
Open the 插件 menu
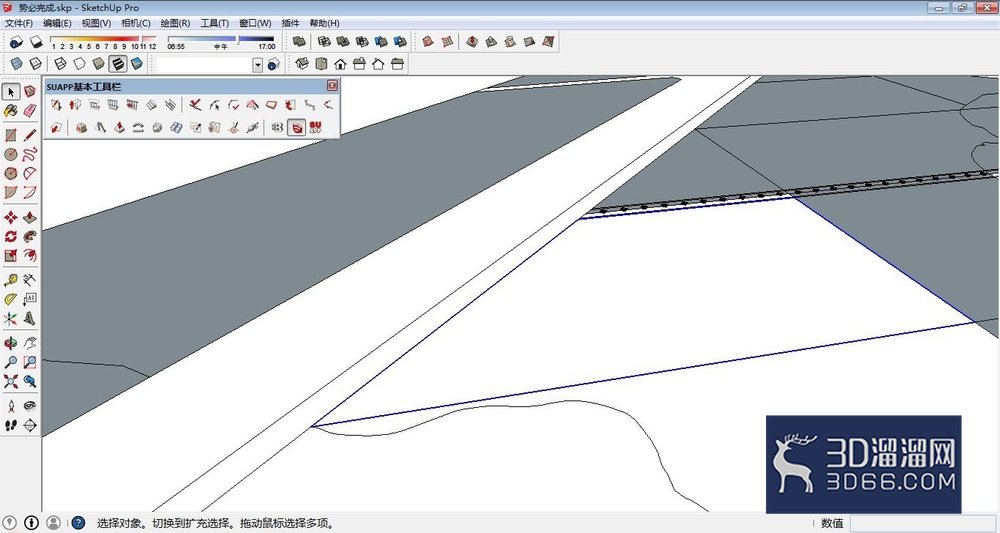coord(290,23)
